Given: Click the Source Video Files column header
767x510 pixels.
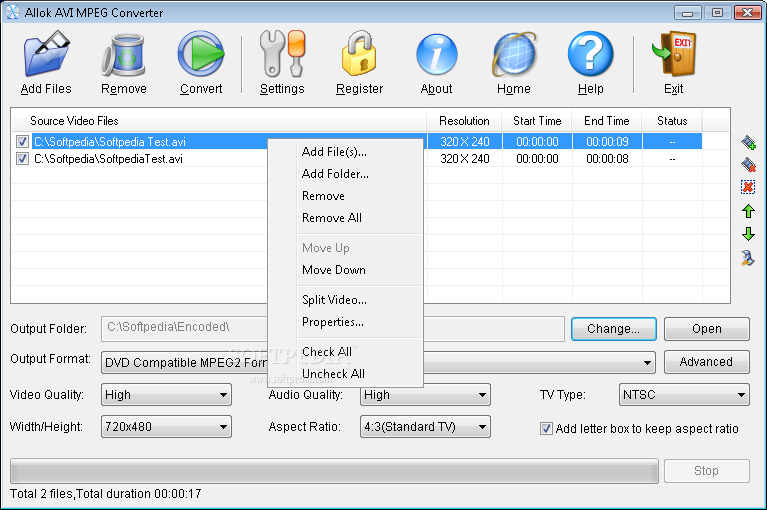Looking at the screenshot, I should coord(219,121).
